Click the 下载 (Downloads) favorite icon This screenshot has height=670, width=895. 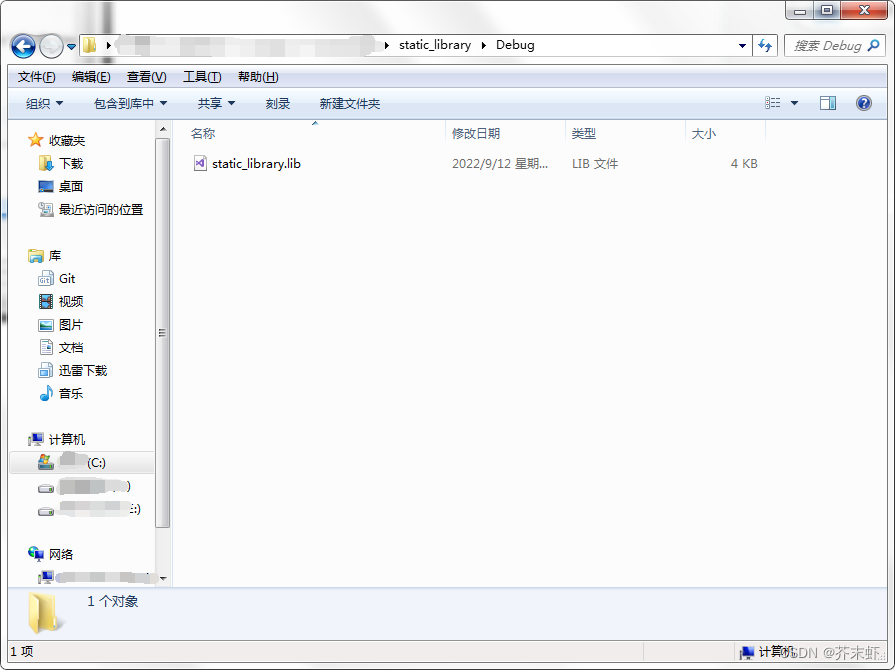tap(46, 163)
